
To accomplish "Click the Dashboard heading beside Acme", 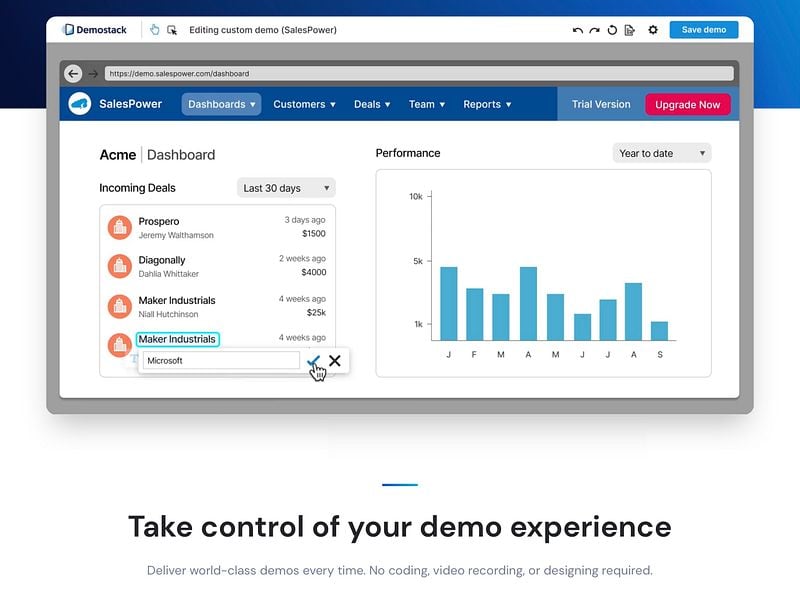I will coord(181,155).
